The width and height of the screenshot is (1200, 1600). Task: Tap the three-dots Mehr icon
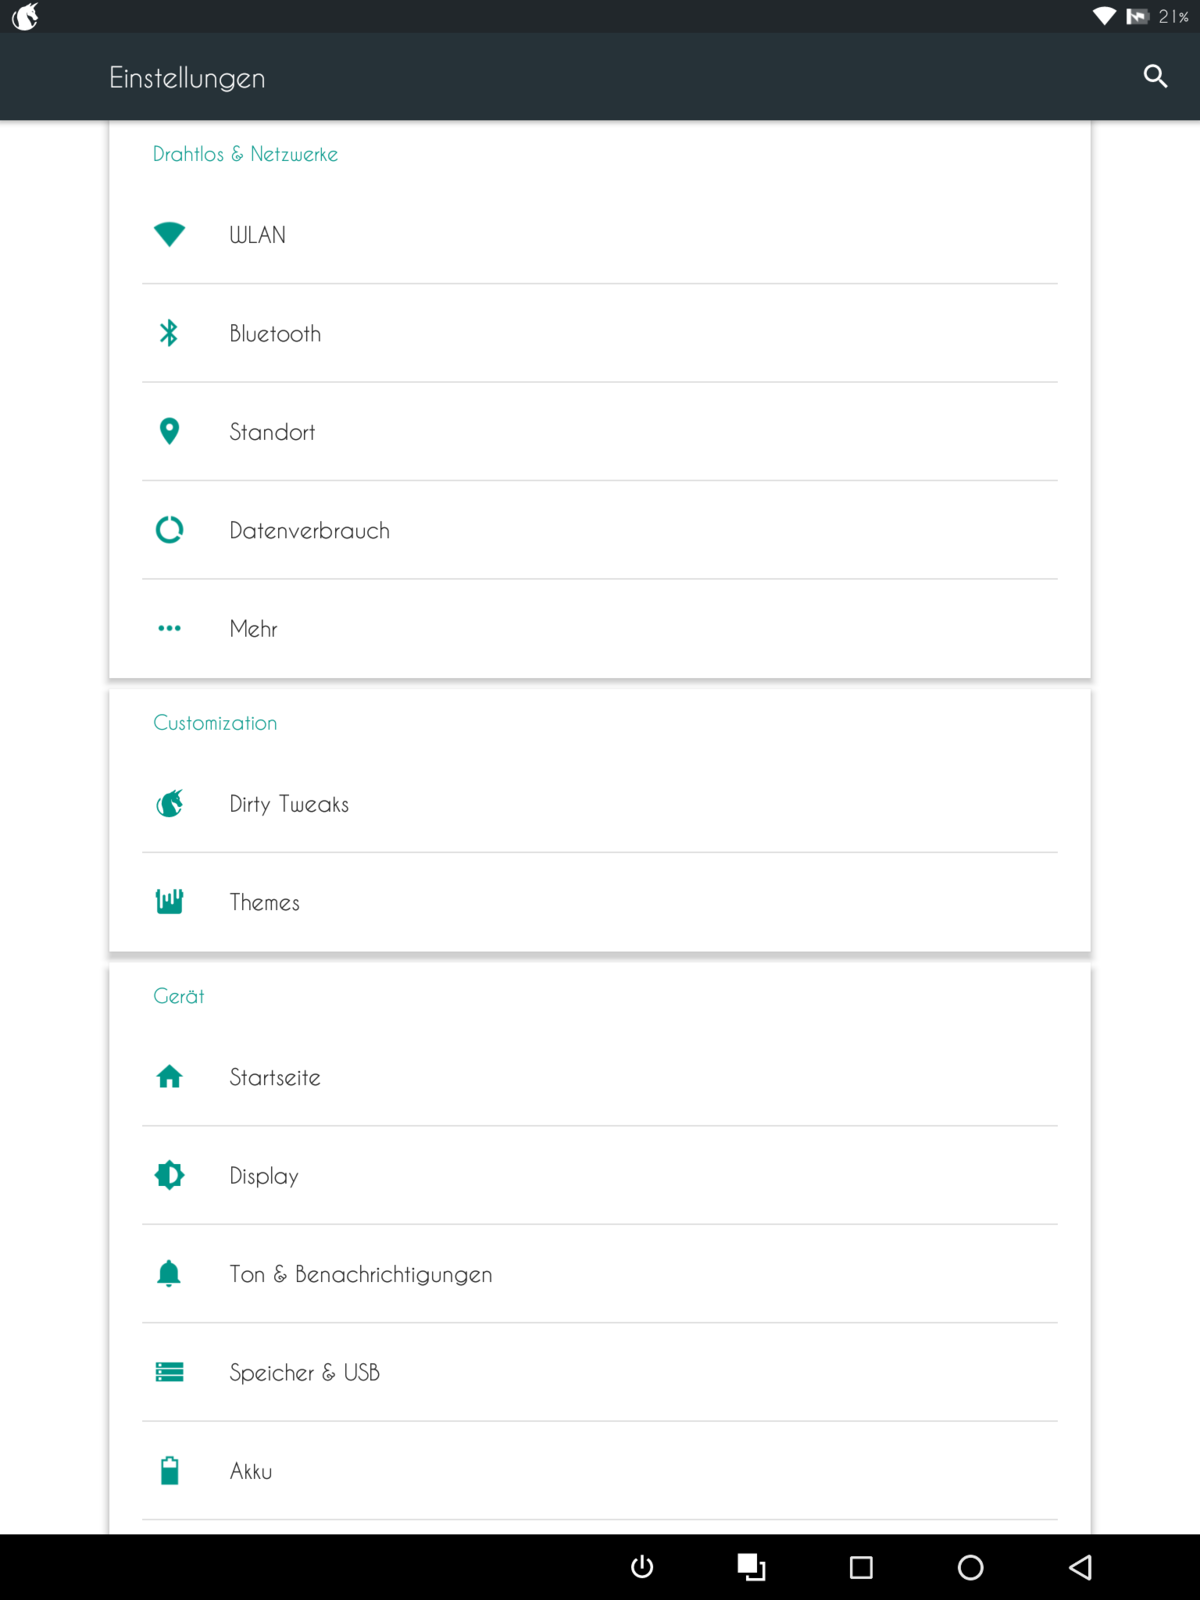click(x=170, y=628)
